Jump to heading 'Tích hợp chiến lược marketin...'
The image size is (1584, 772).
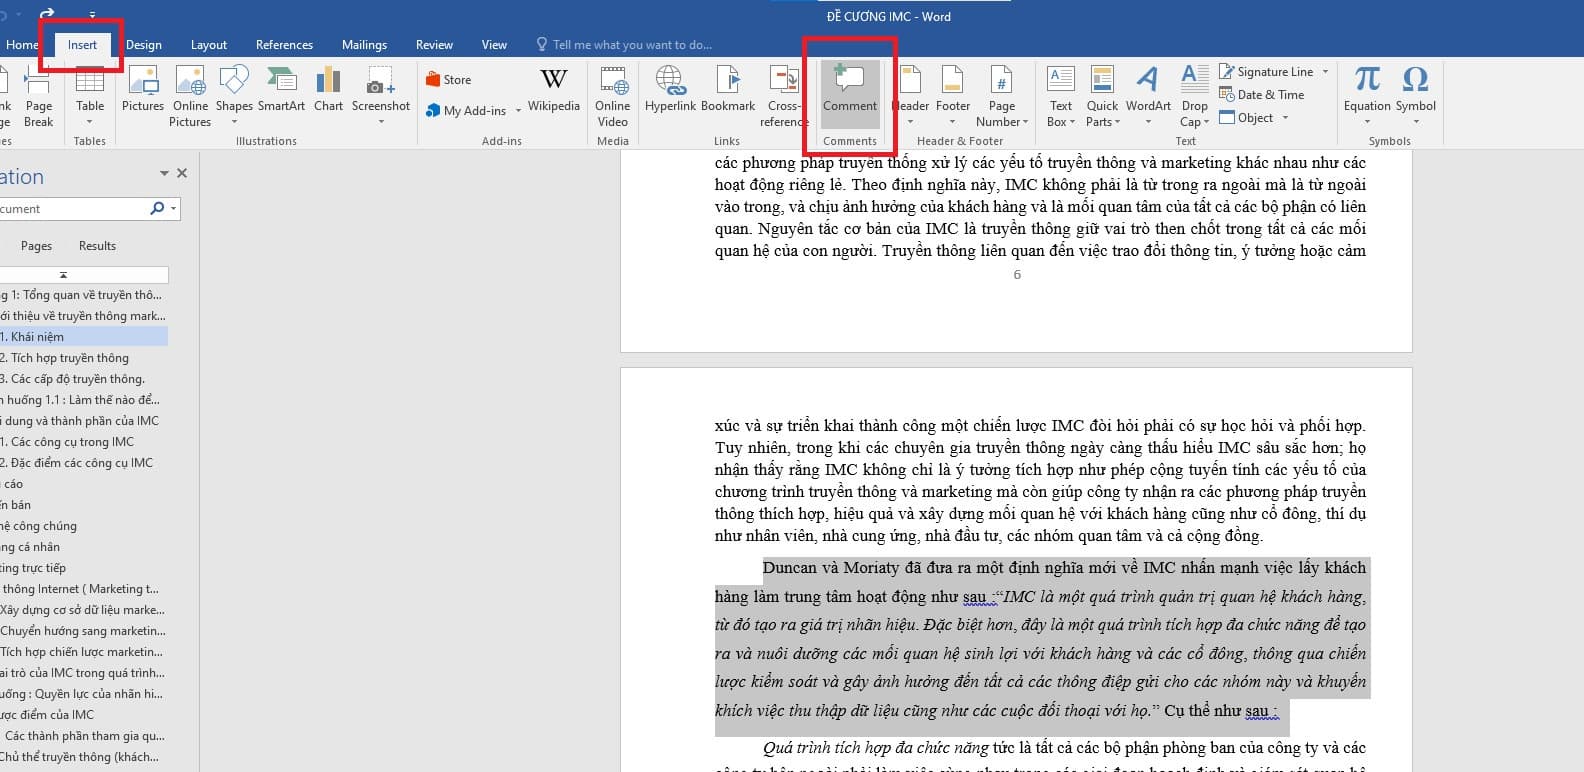click(84, 652)
